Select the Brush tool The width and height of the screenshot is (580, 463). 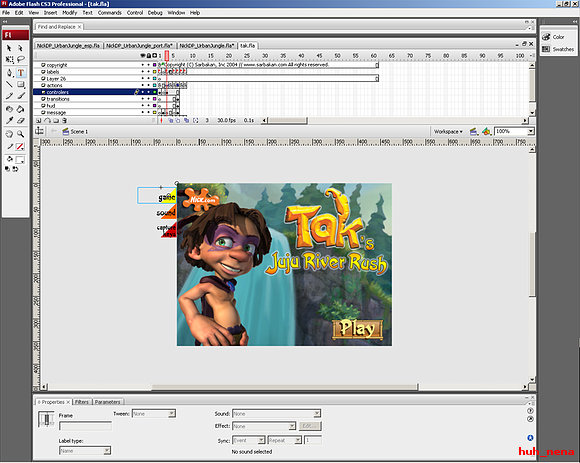coord(21,96)
